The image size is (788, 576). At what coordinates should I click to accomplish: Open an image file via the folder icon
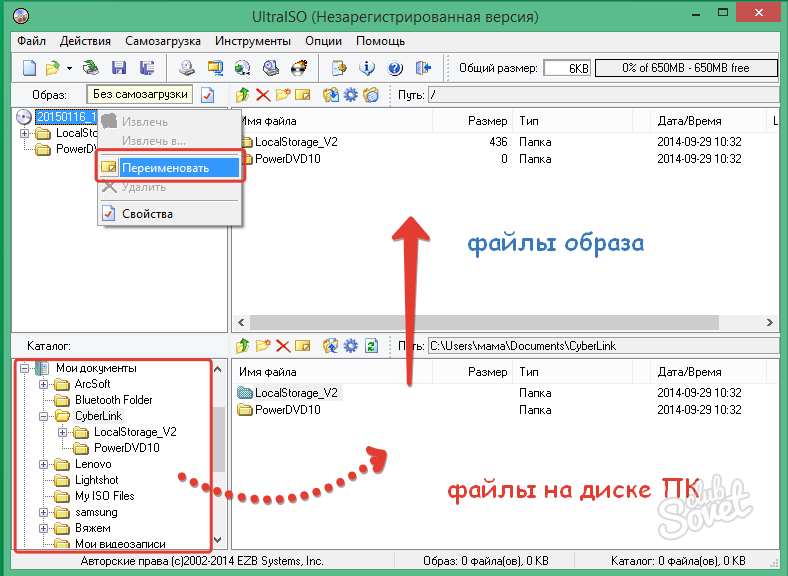(x=52, y=68)
